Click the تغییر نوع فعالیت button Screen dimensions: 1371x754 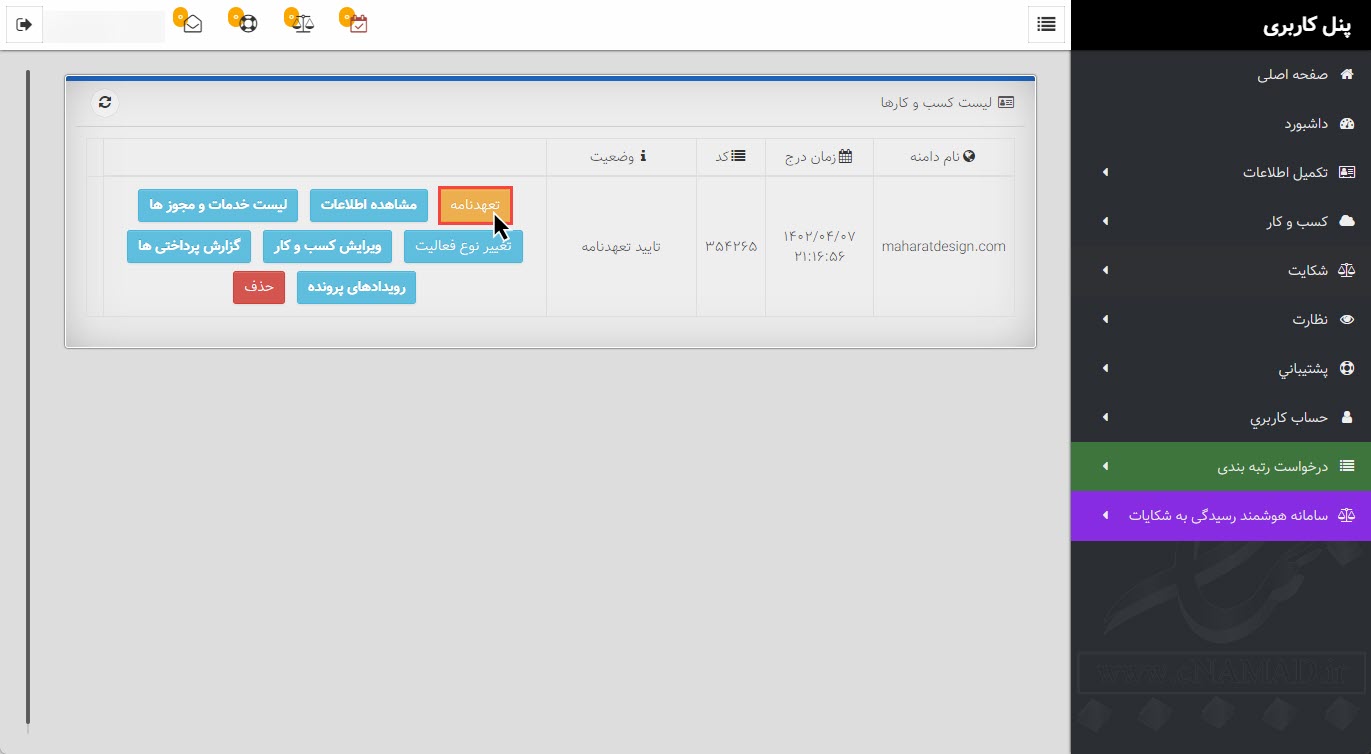tap(463, 246)
